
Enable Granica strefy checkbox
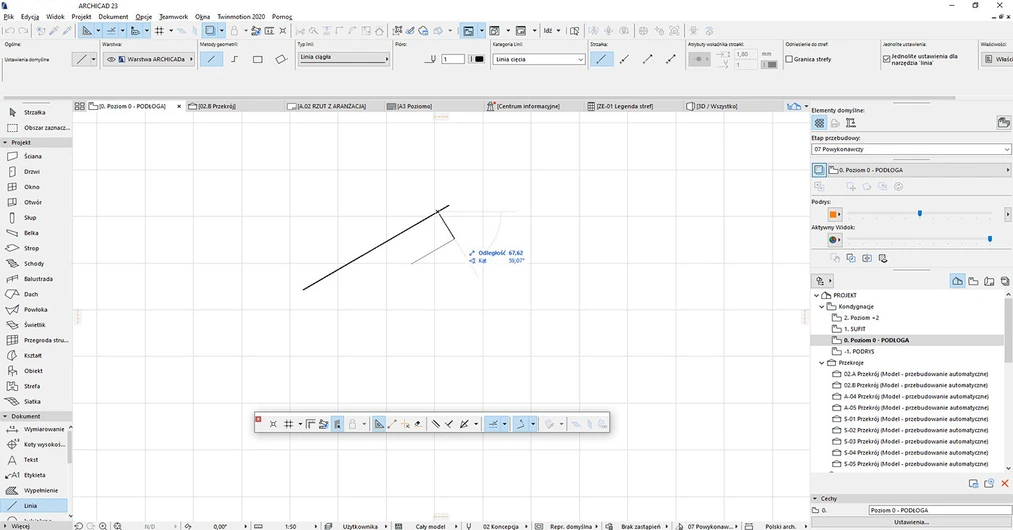(789, 59)
